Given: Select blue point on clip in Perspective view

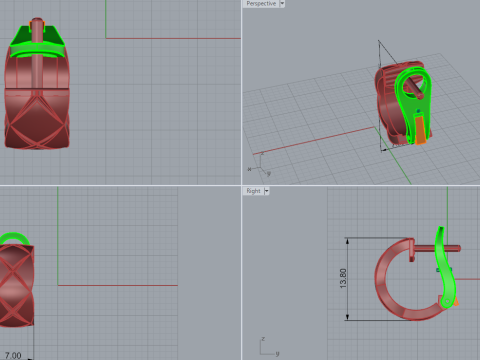Looking at the screenshot, I should 418,111.
